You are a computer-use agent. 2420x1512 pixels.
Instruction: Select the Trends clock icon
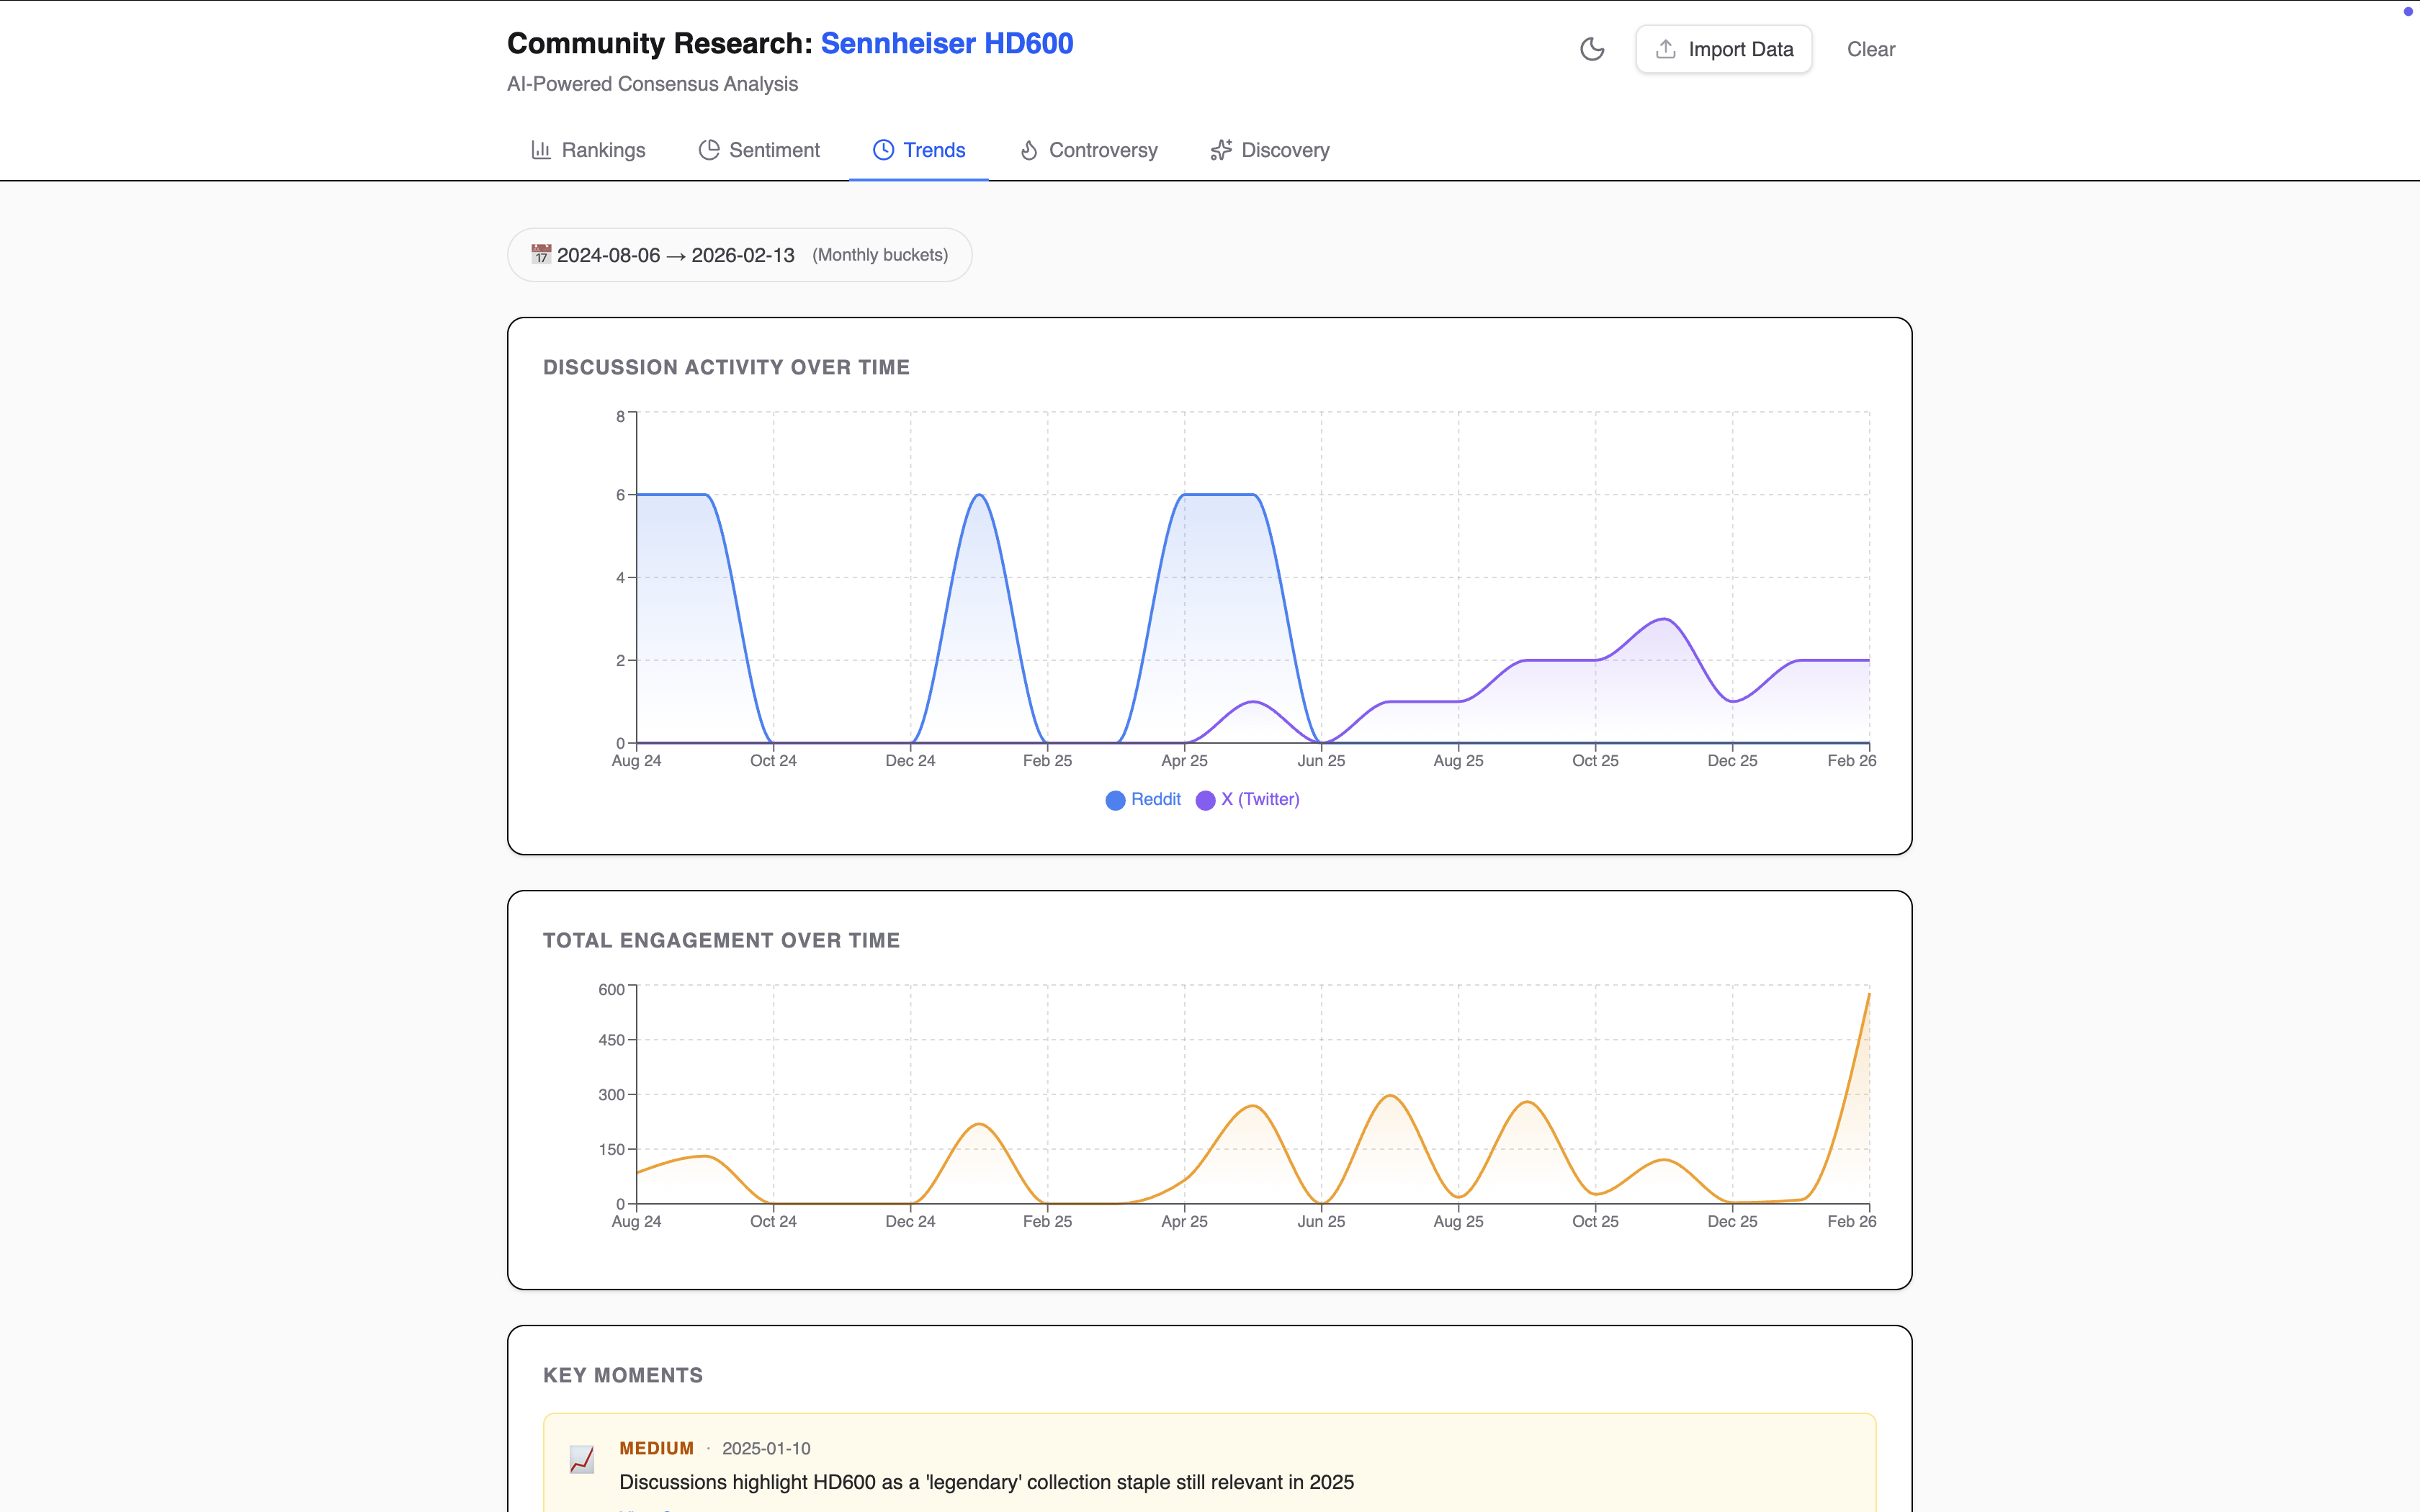click(884, 149)
